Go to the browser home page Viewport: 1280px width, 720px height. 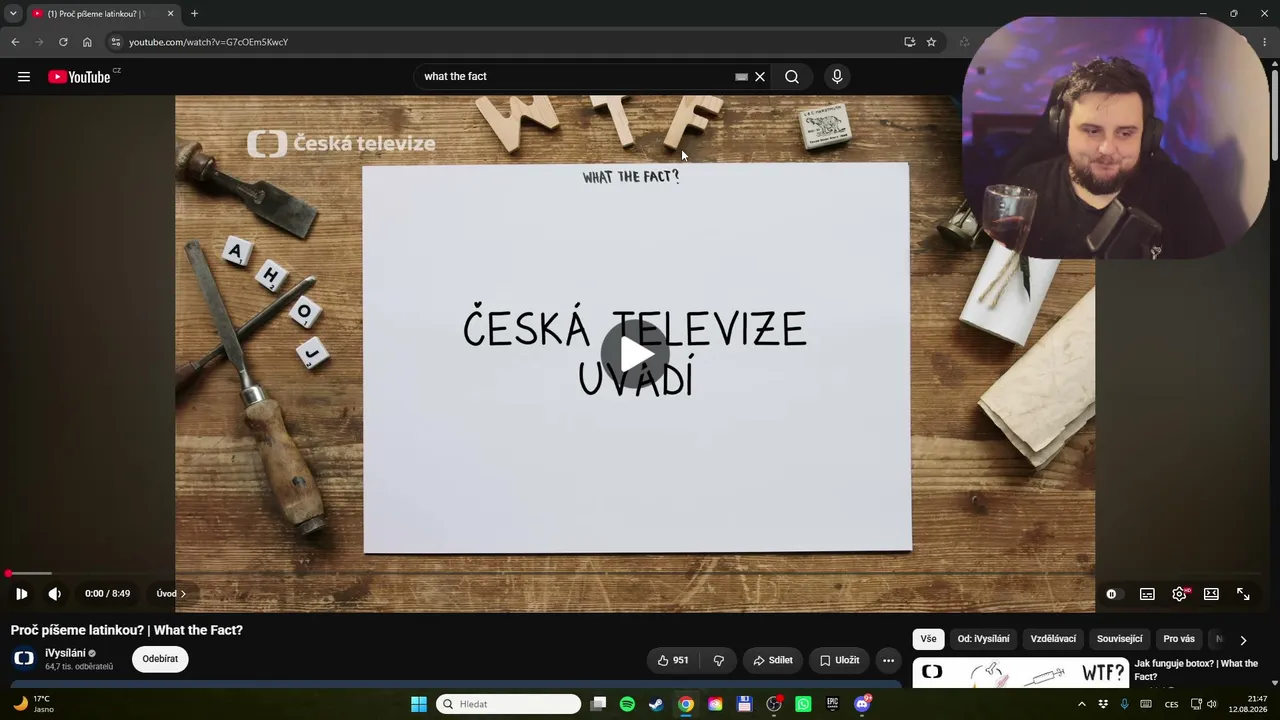(x=87, y=42)
